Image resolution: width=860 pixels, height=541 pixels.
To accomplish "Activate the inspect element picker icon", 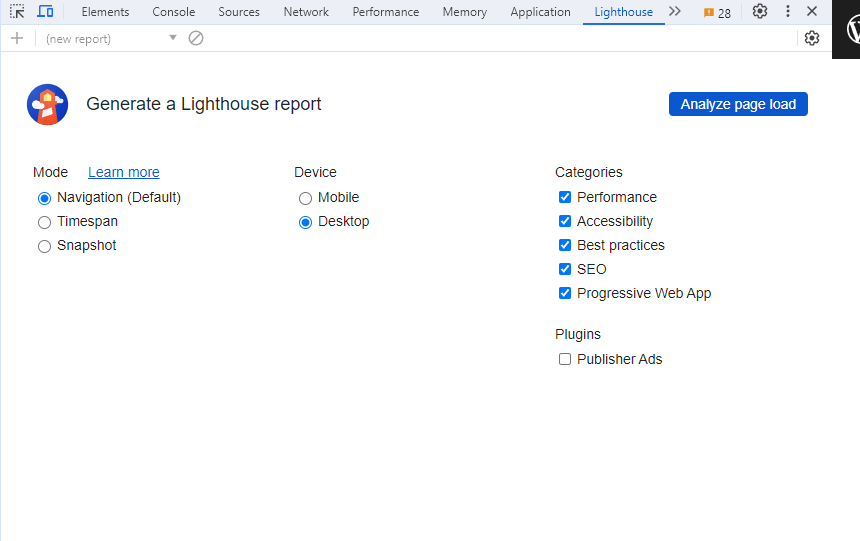I will (17, 12).
